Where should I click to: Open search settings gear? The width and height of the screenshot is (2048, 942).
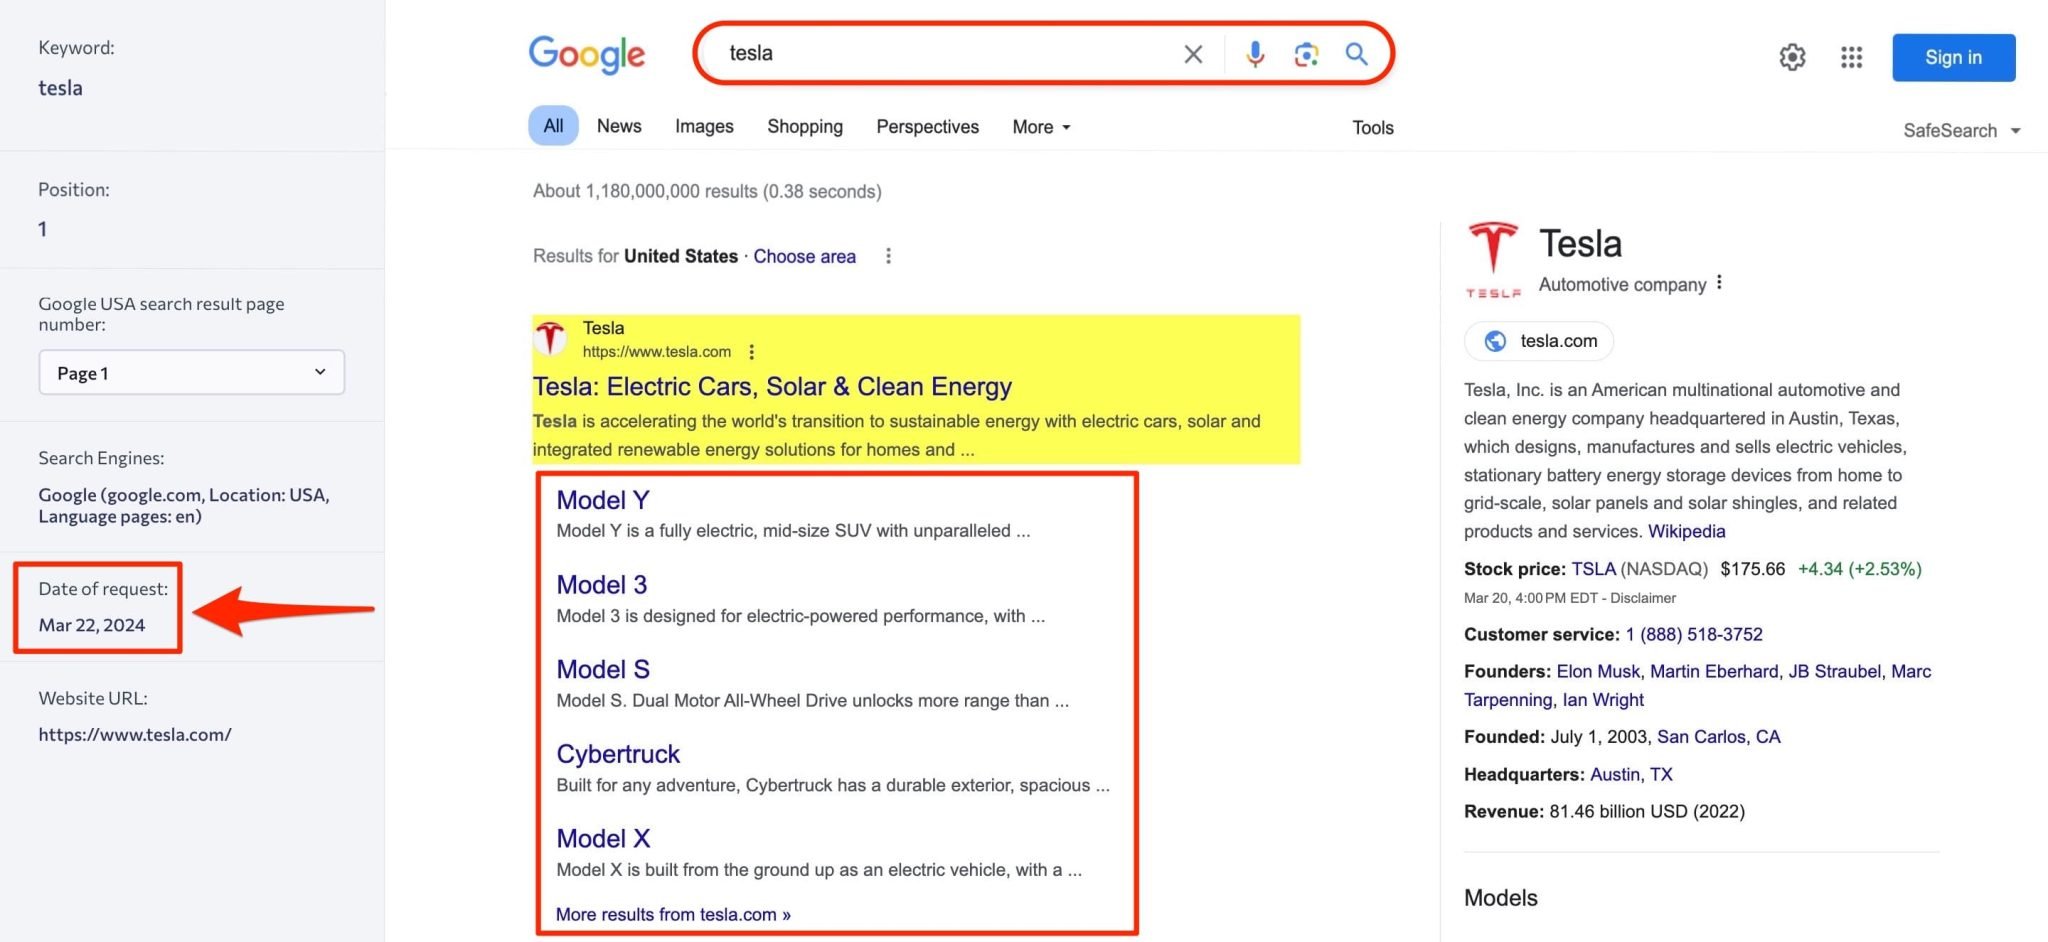[1792, 57]
